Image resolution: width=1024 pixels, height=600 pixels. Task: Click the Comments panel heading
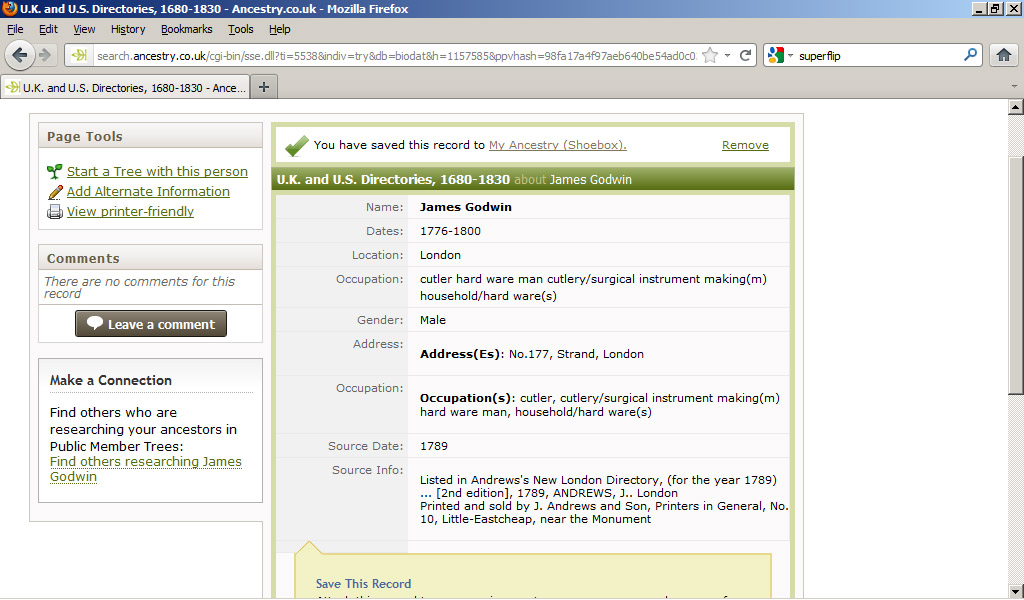coord(150,258)
